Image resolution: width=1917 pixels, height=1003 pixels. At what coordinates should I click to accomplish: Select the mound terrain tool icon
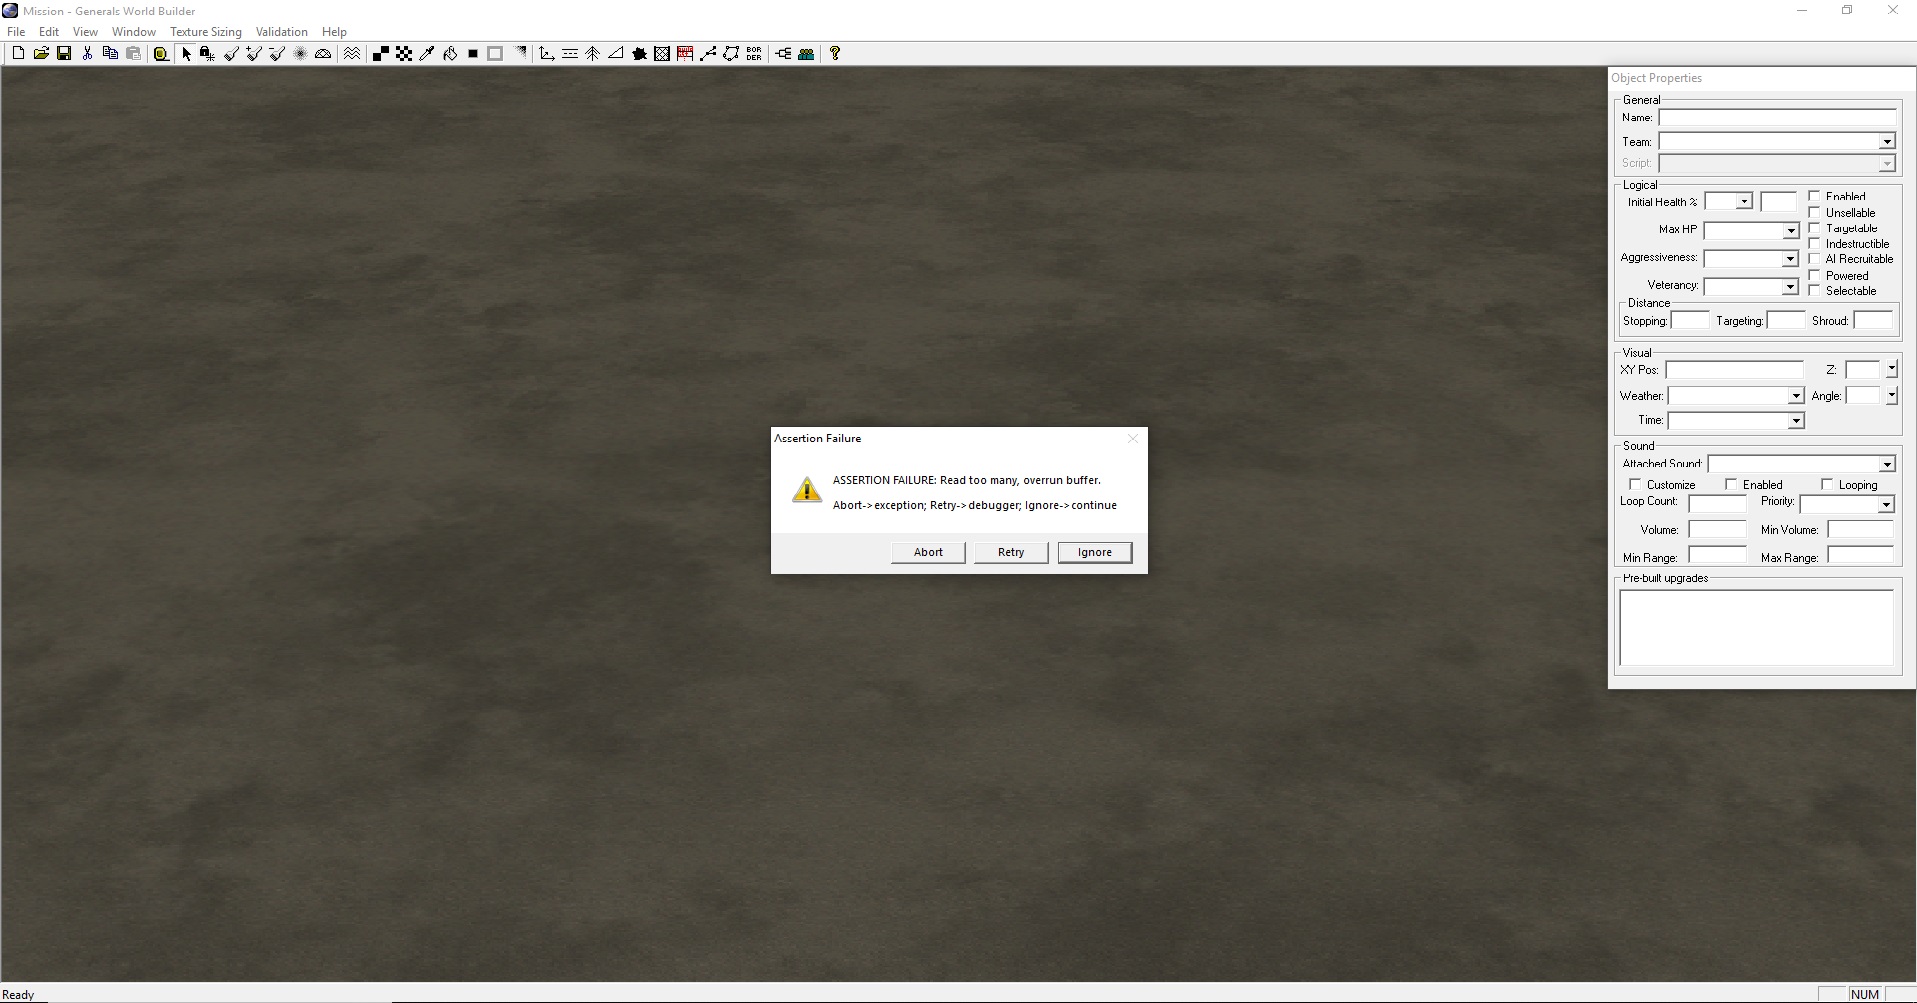323,54
